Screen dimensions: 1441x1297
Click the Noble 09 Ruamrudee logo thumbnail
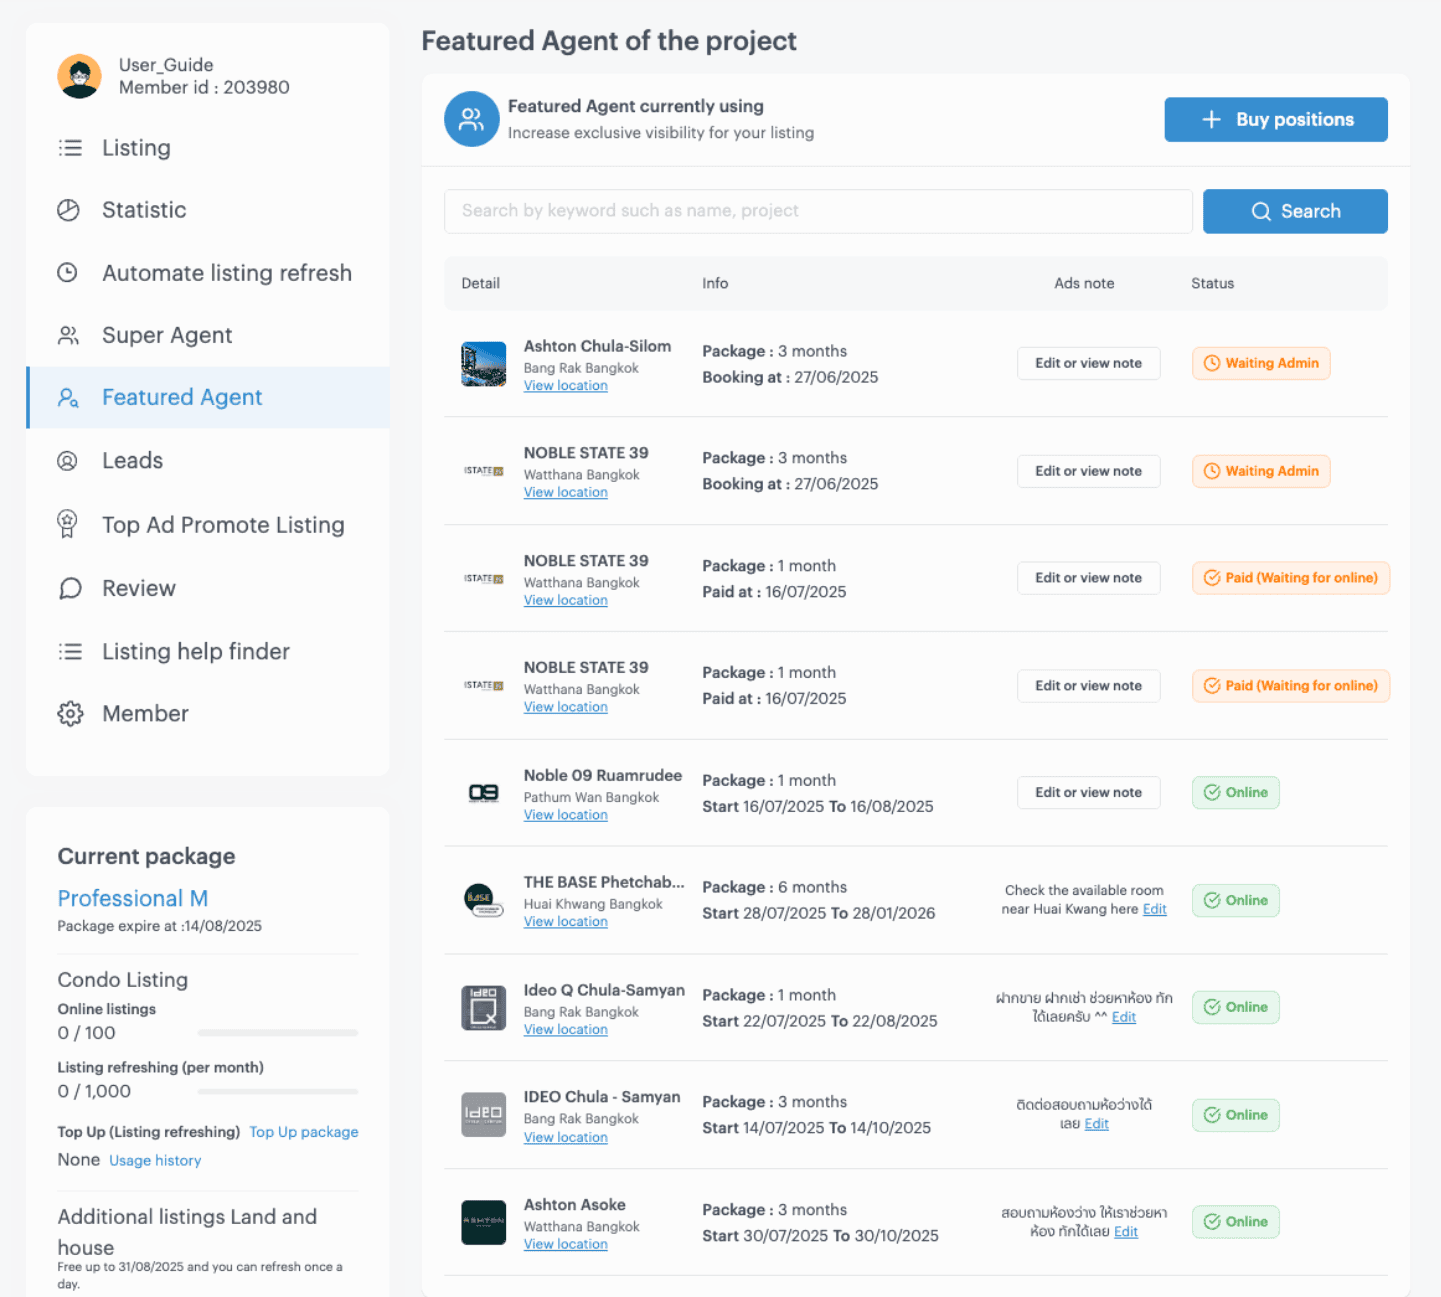(x=483, y=793)
